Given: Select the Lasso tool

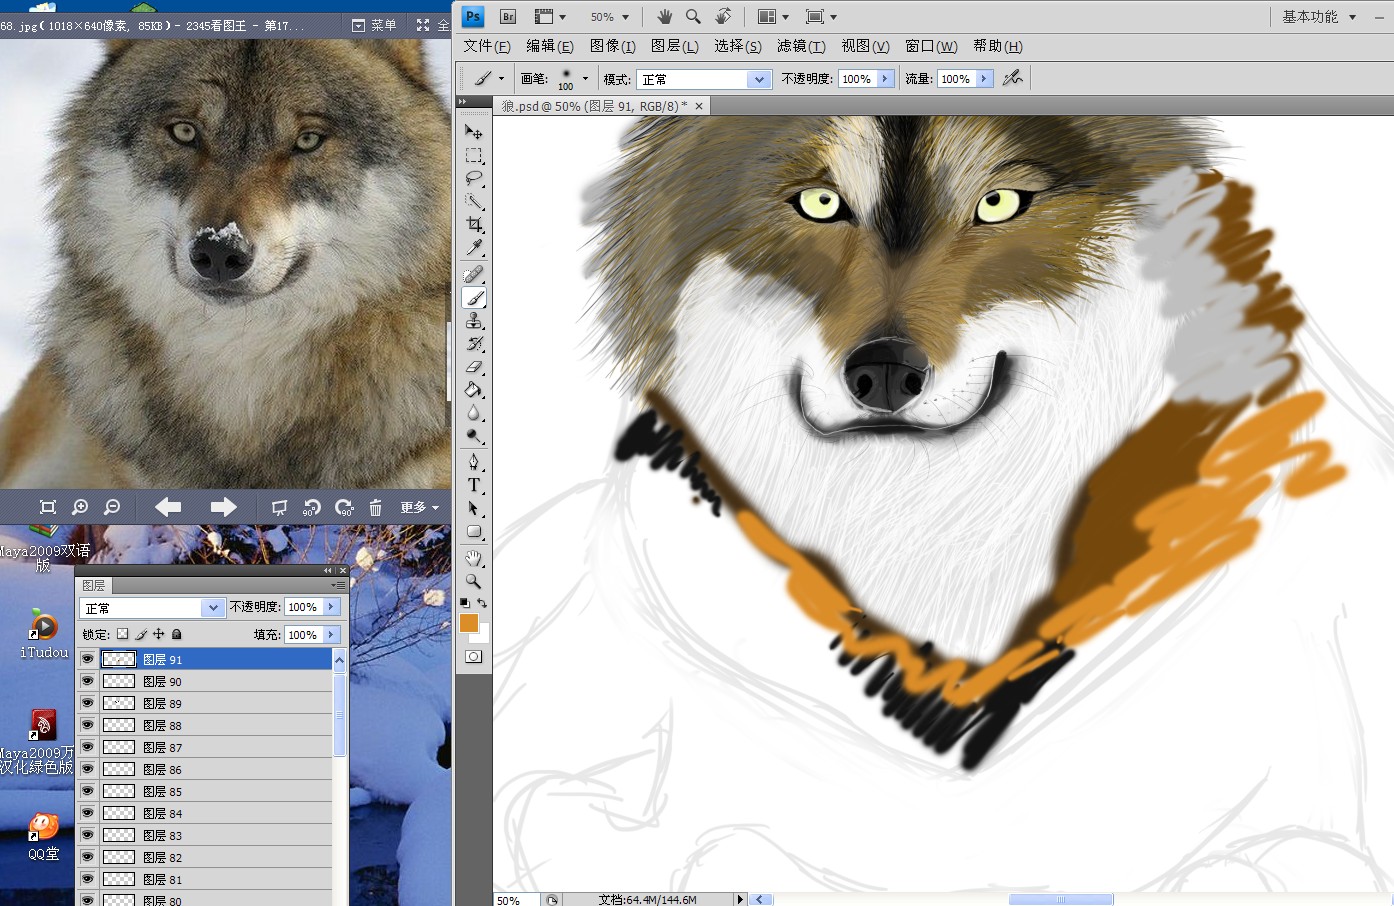Looking at the screenshot, I should 474,179.
